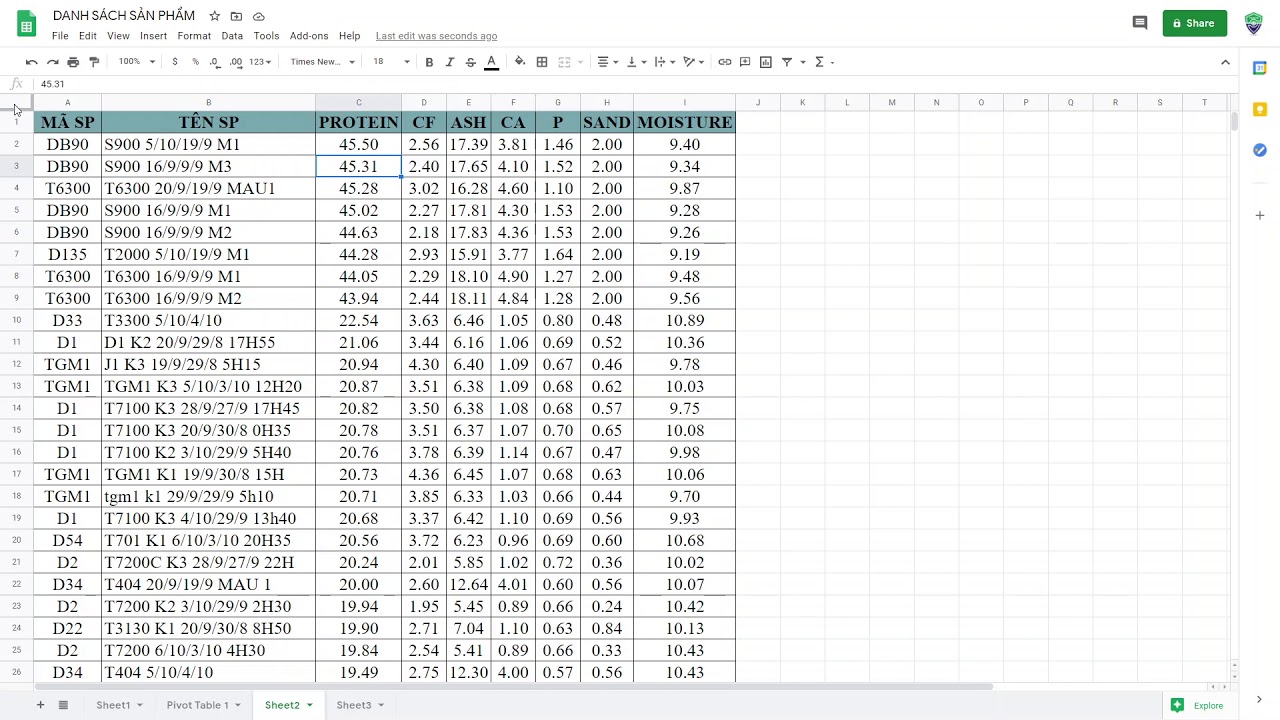Open comment history
1280x720 pixels.
click(x=1140, y=23)
